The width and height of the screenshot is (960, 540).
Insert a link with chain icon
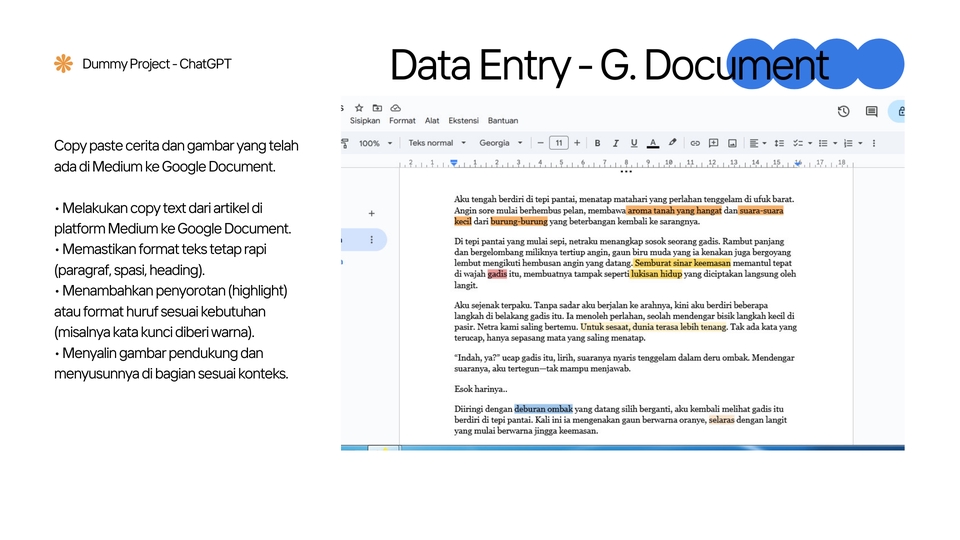695,143
